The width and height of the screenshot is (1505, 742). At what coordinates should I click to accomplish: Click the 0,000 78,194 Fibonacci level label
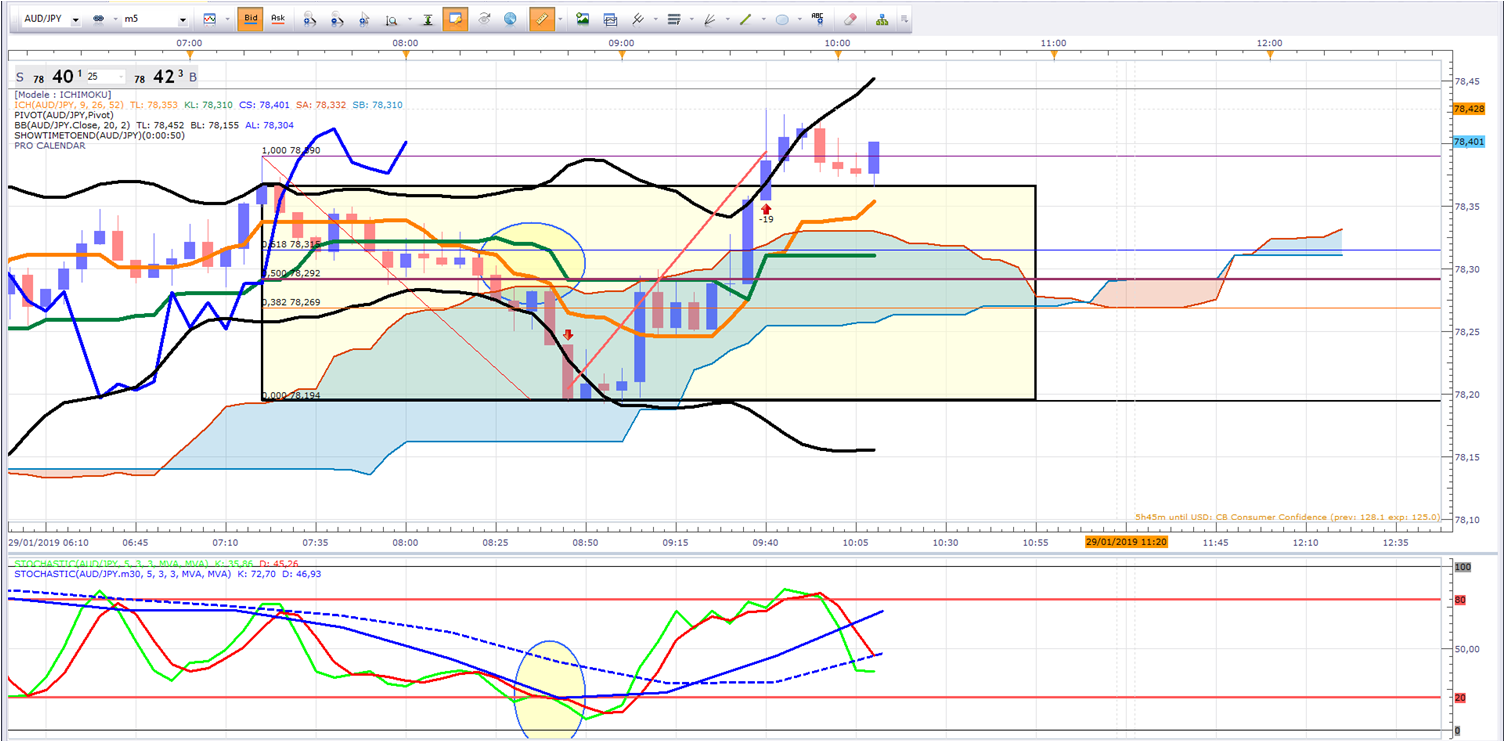coord(291,397)
